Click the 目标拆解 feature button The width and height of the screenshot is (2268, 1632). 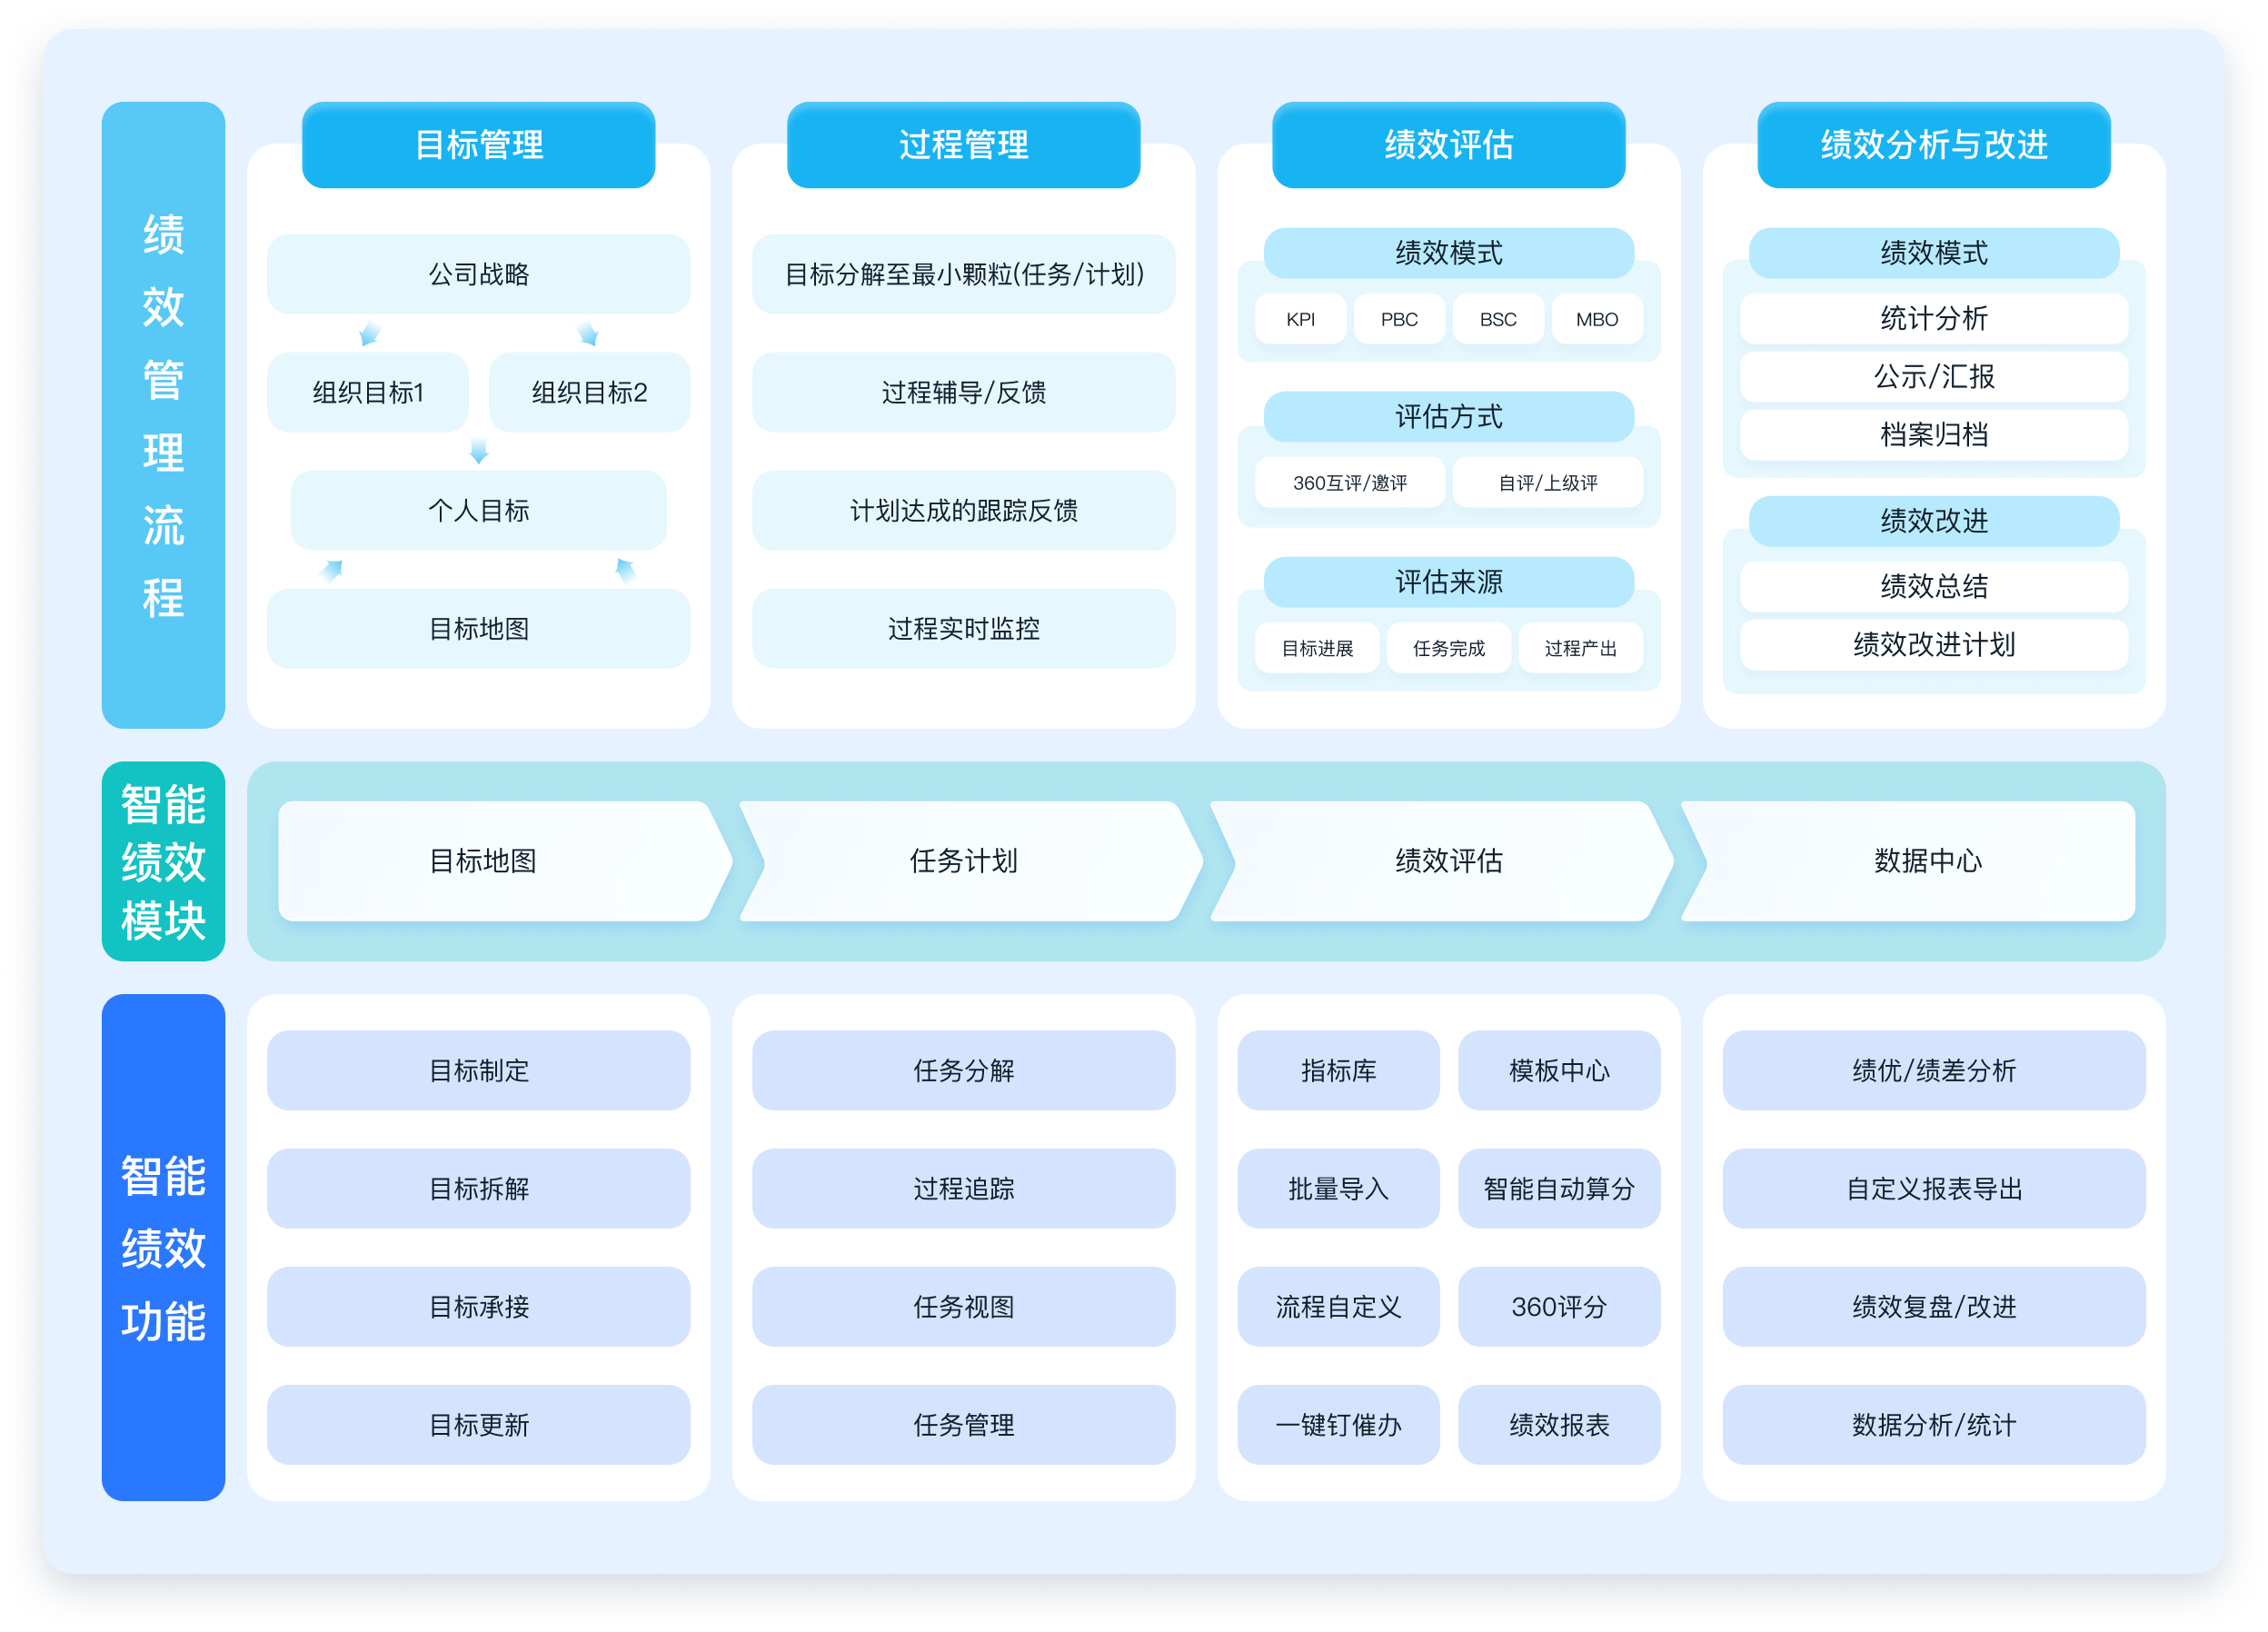[478, 1188]
